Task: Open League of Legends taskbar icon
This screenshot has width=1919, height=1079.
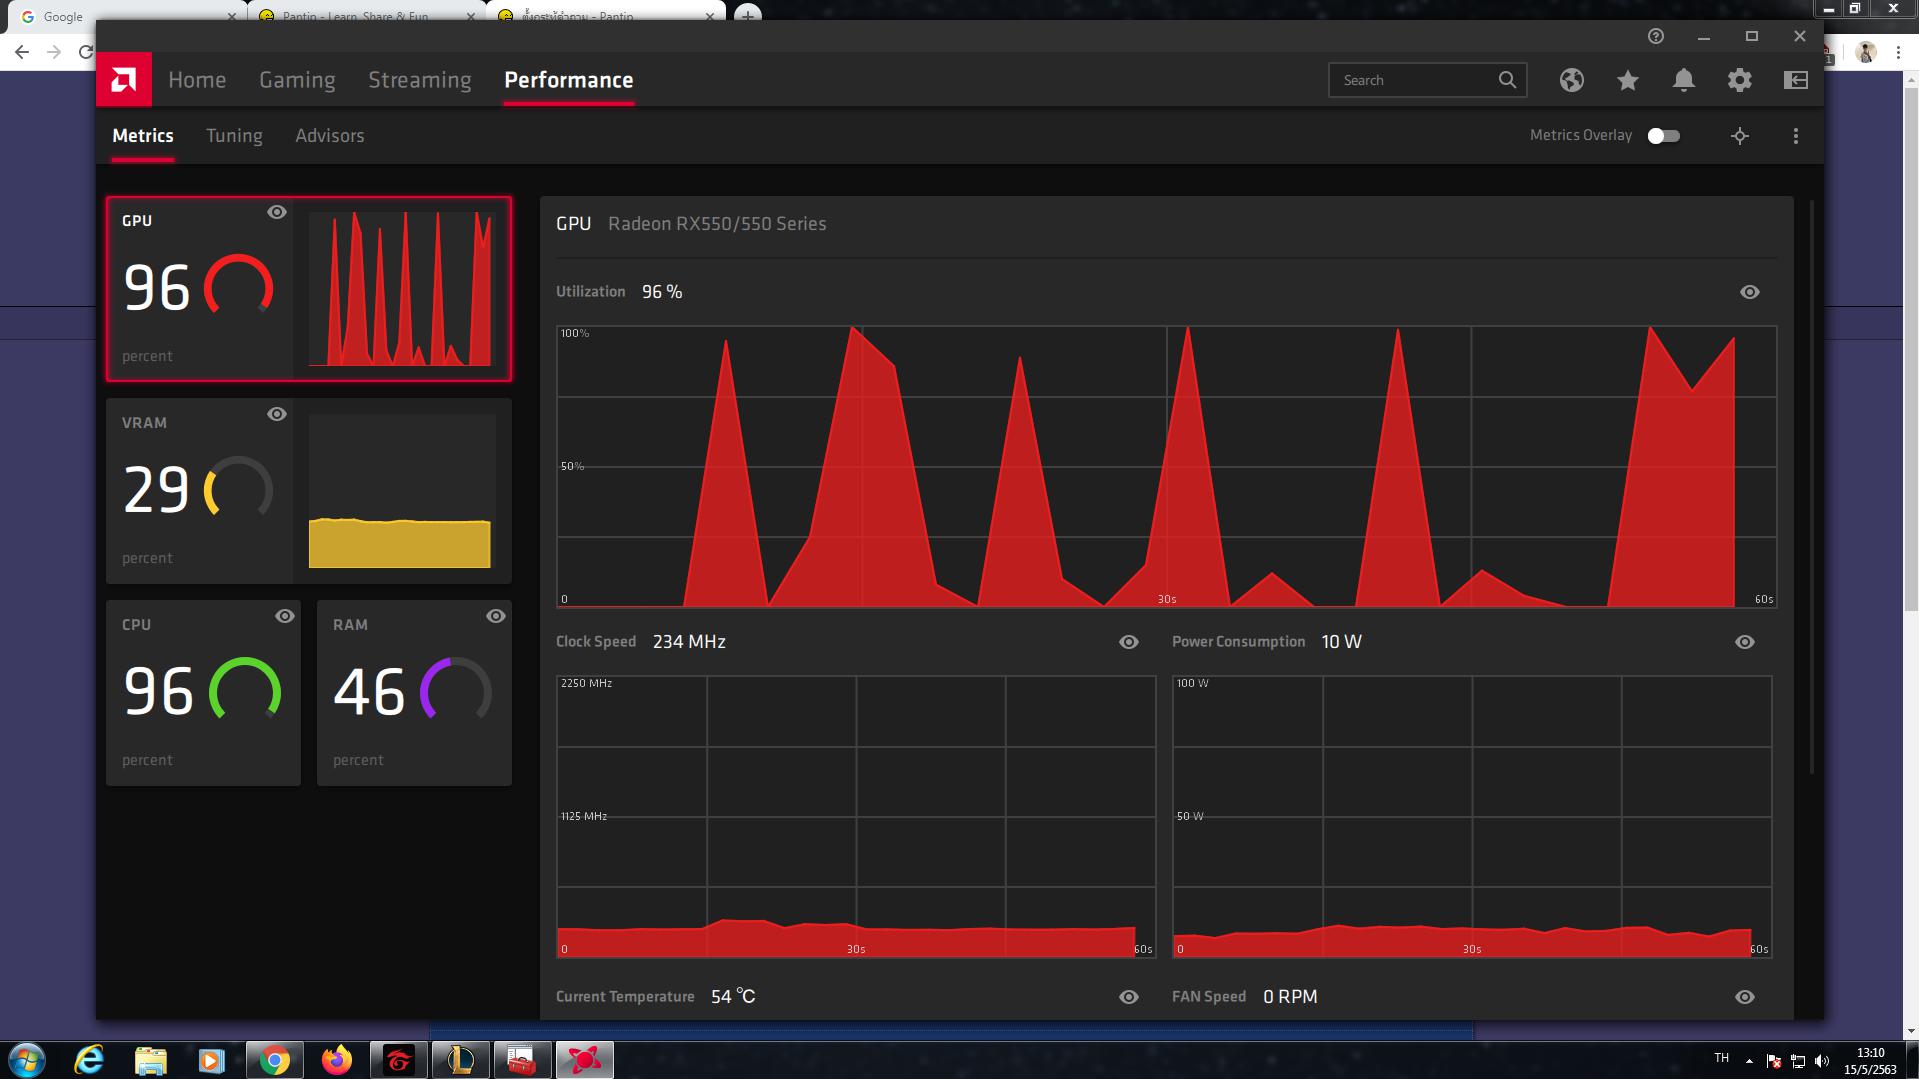Action: pos(460,1059)
